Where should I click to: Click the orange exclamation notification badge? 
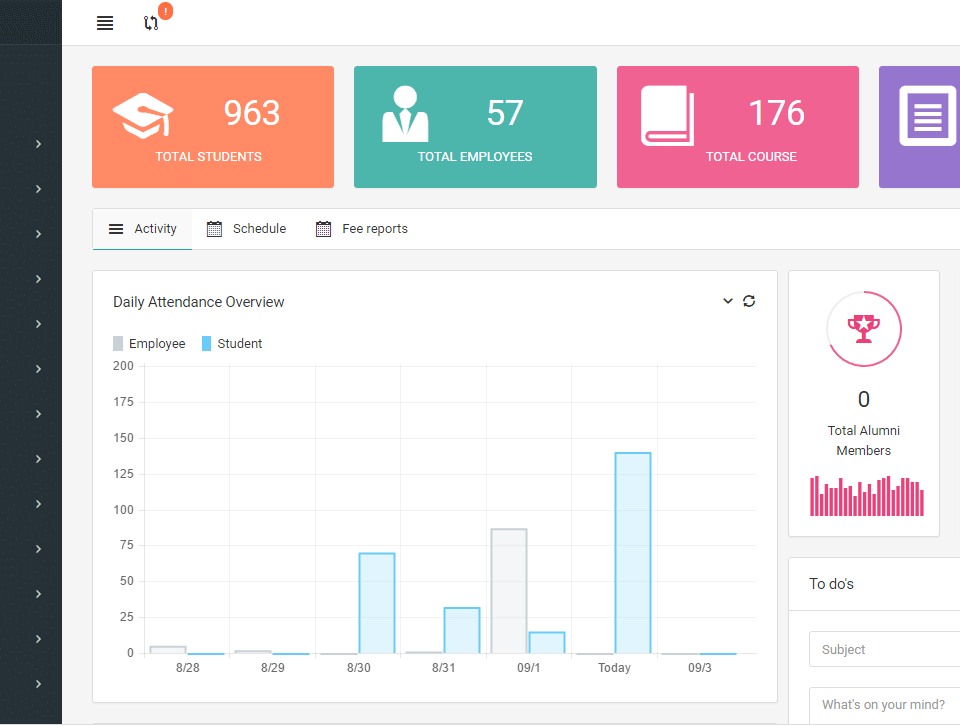pyautogui.click(x=165, y=11)
